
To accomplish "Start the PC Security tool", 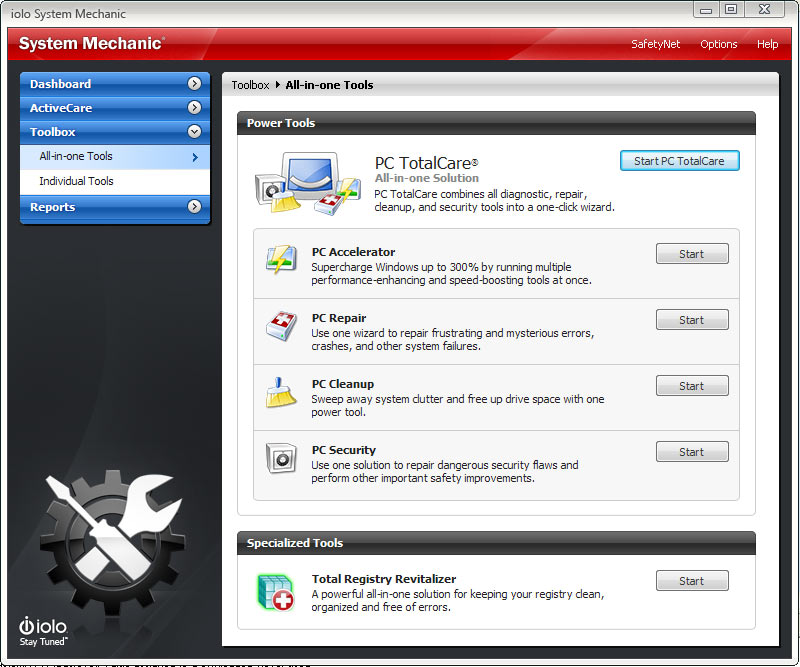I will coord(692,452).
